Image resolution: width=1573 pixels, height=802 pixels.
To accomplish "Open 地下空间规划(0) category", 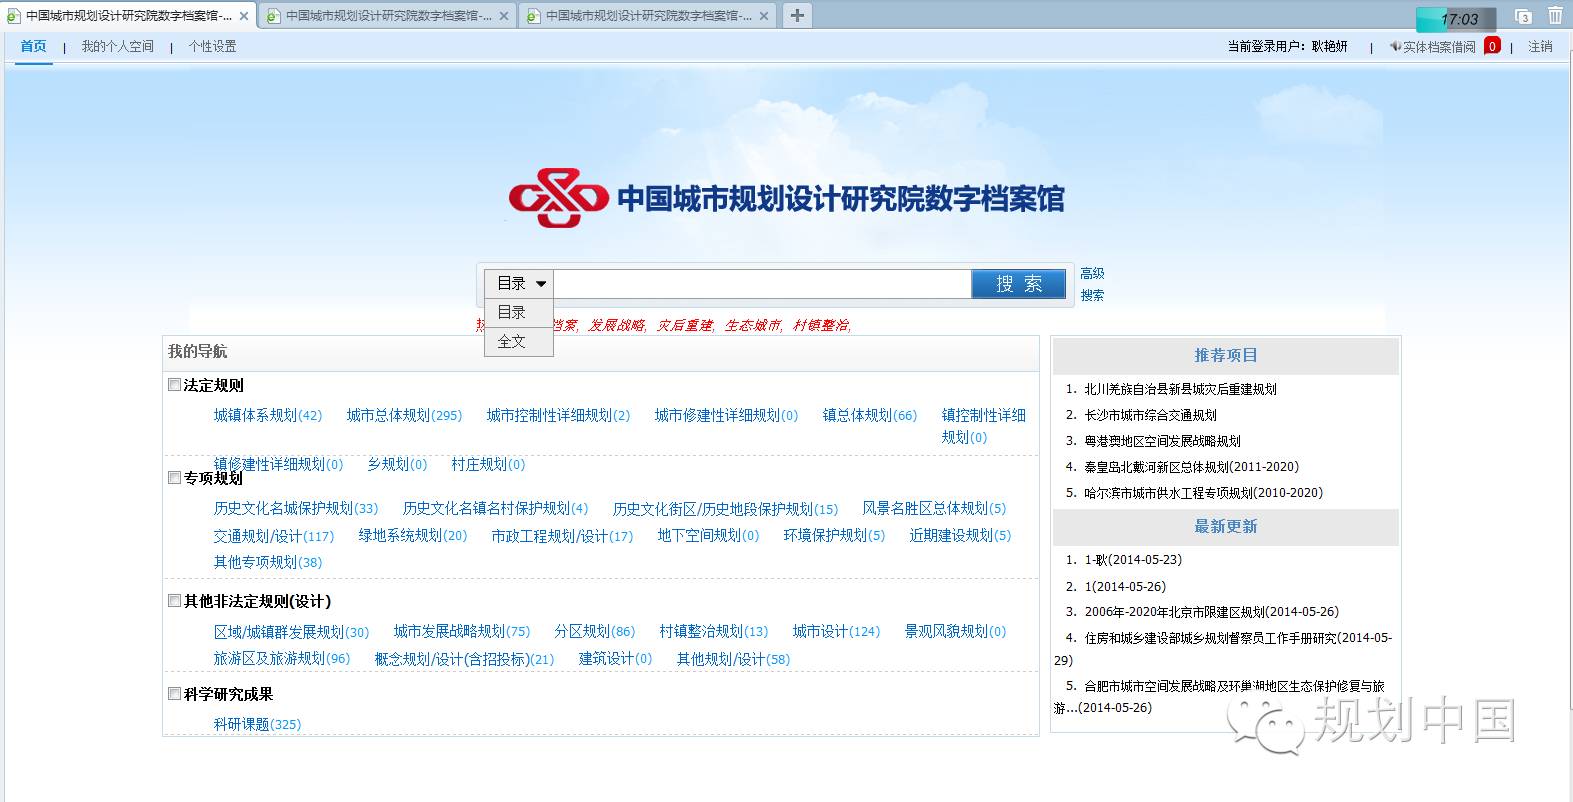I will click(x=708, y=535).
